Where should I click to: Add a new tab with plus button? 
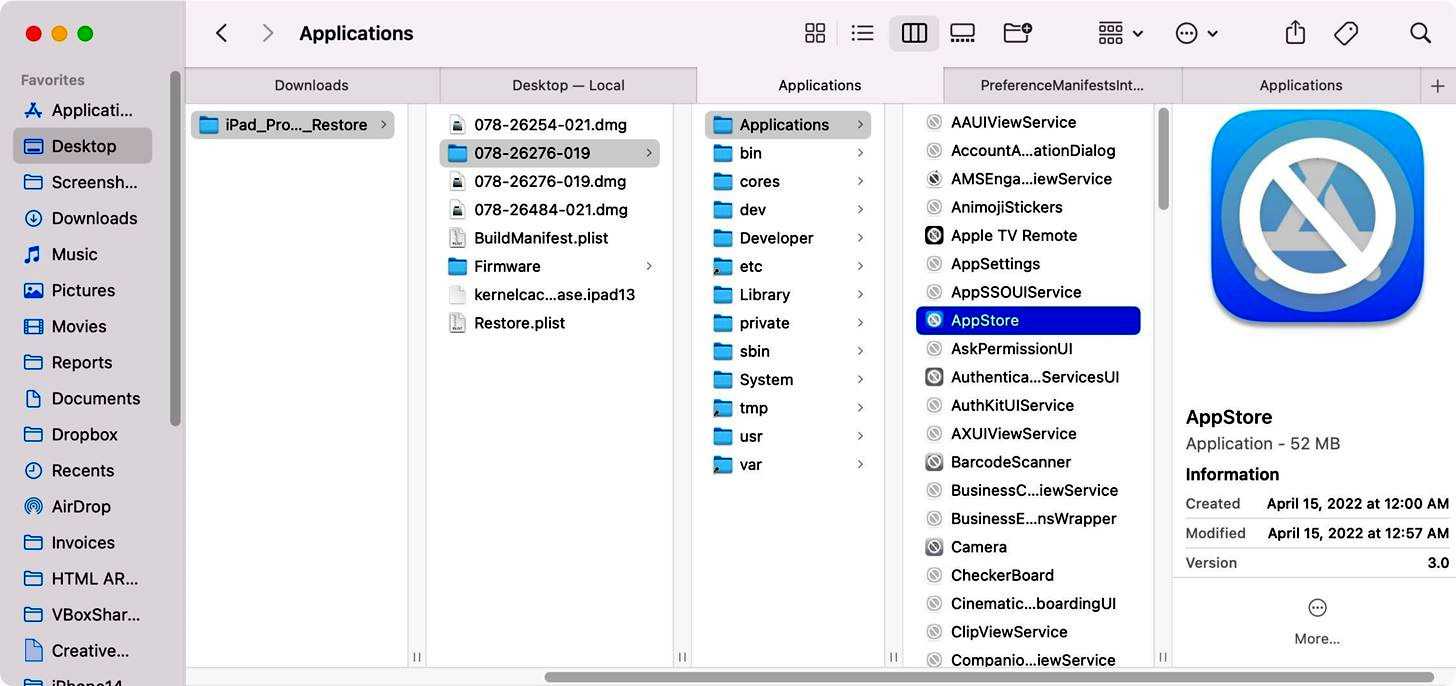click(1437, 86)
